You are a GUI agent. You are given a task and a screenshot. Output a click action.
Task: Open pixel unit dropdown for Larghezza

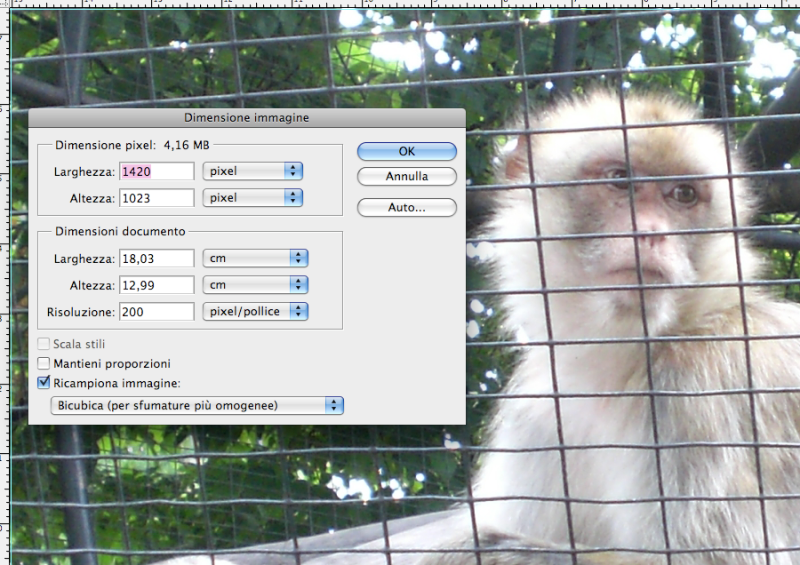253,171
